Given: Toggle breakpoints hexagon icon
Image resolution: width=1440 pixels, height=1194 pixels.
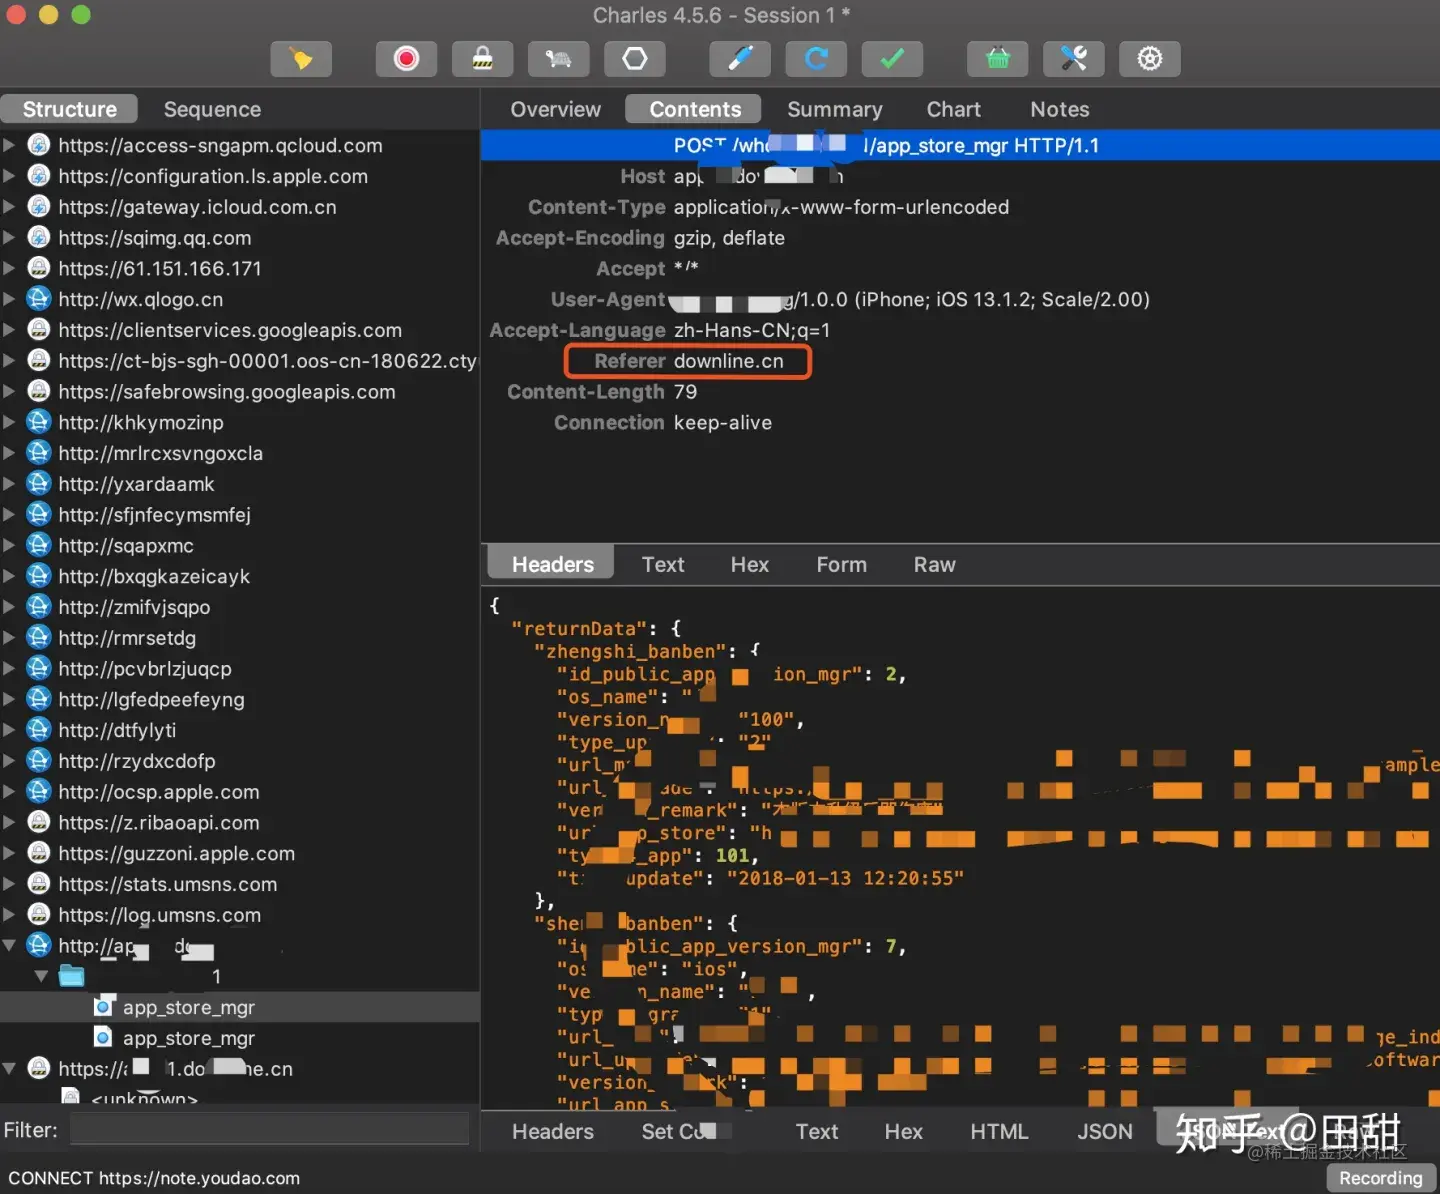Looking at the screenshot, I should (635, 59).
